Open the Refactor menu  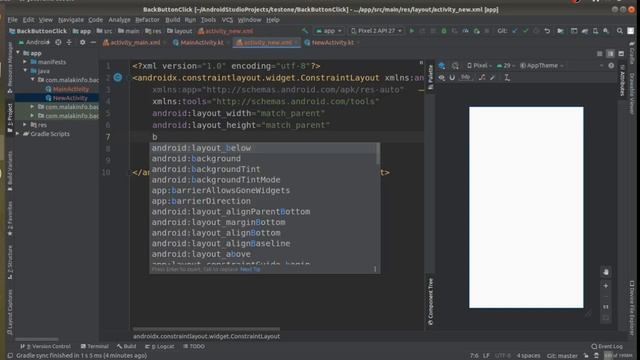(x=147, y=20)
